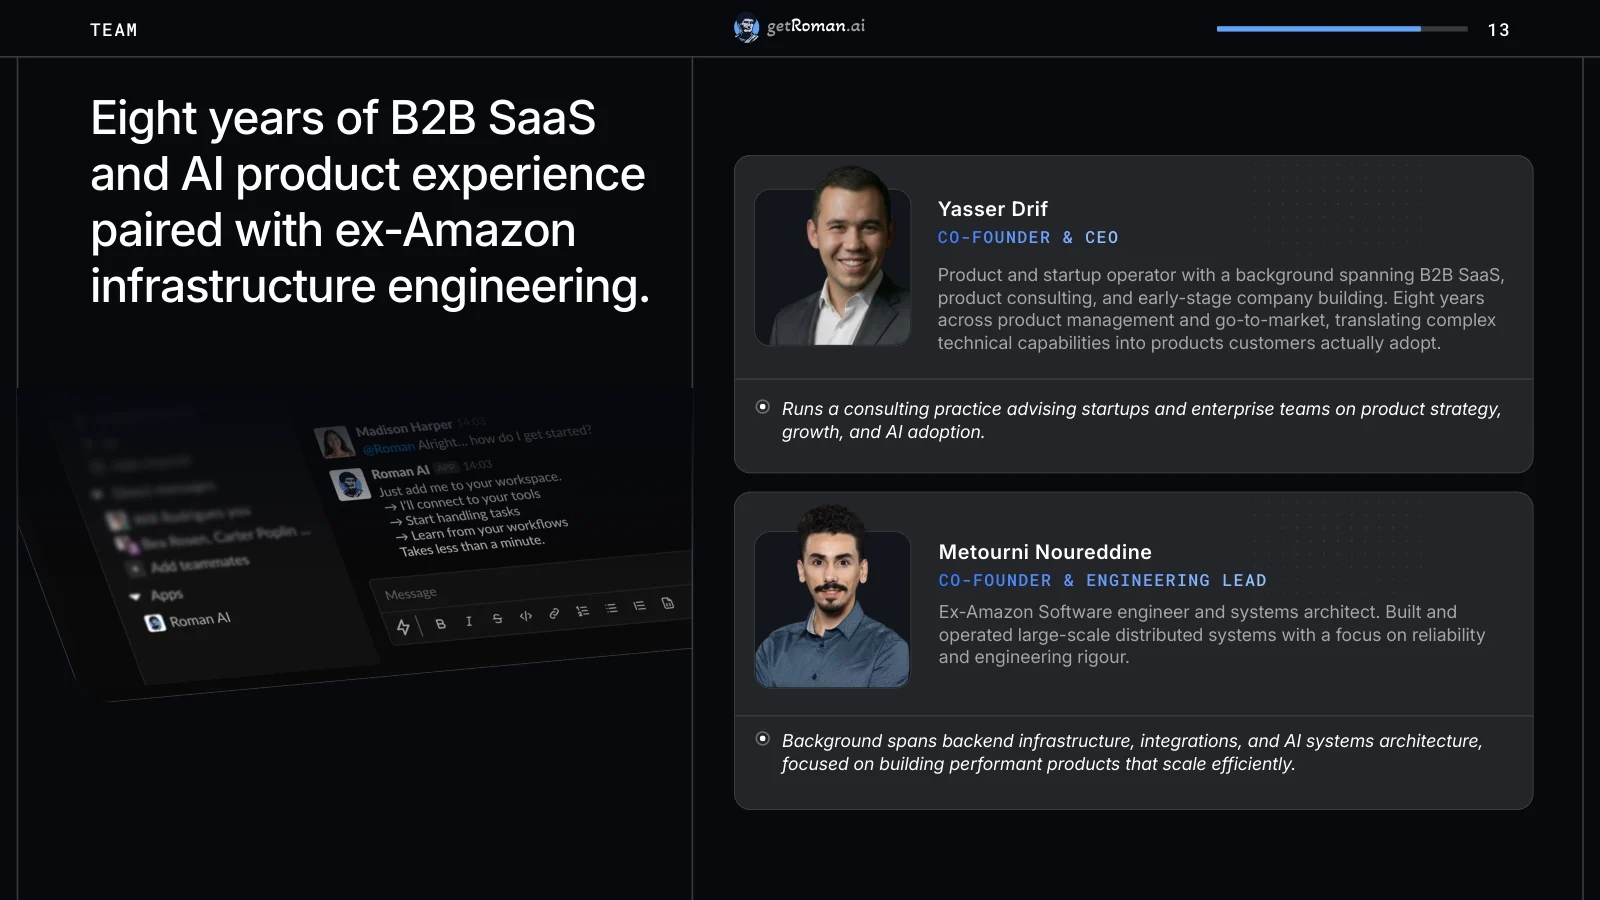Click the insert link icon in message toolbar
Image resolution: width=1600 pixels, height=900 pixels.
[x=554, y=613]
